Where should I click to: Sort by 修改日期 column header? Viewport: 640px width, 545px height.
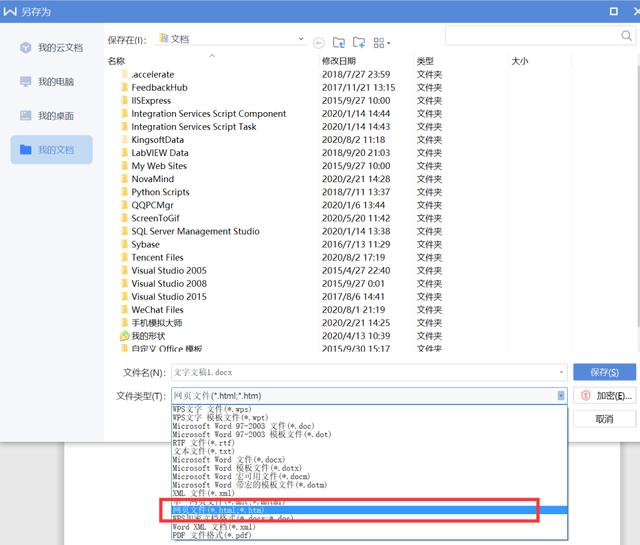click(x=339, y=61)
